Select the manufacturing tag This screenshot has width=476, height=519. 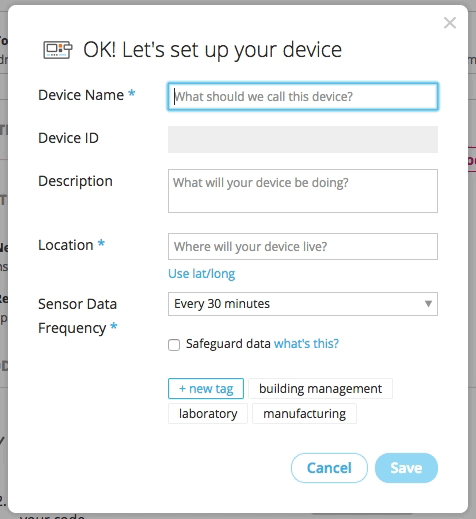[304, 413]
